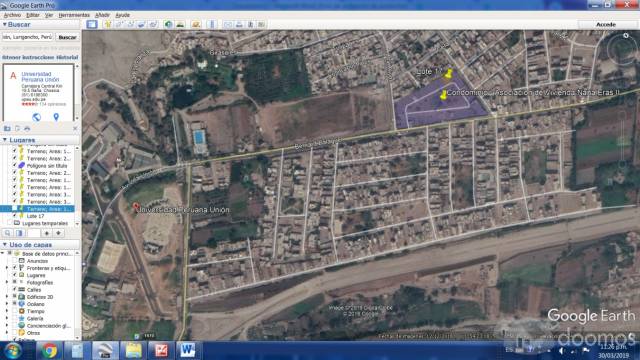This screenshot has height=360, width=640.
Task: Save search result to My Places folder icon
Action: coord(7,128)
